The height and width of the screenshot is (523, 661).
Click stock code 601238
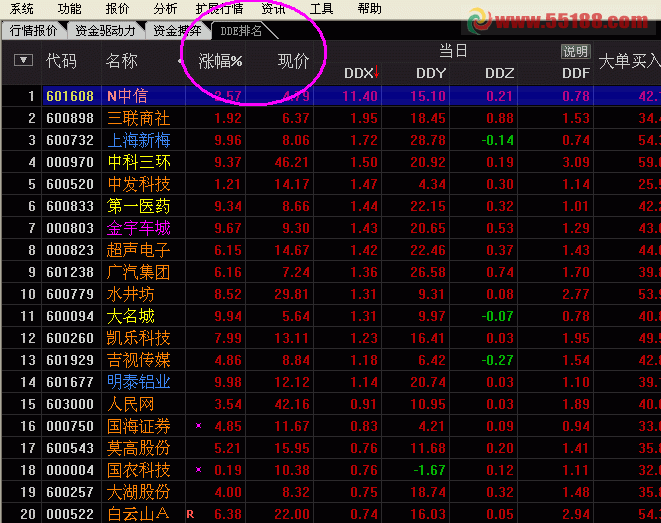70,272
